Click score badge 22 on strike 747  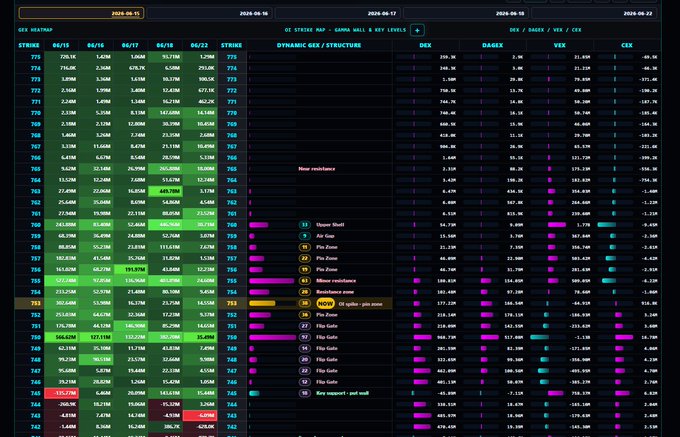304,371
